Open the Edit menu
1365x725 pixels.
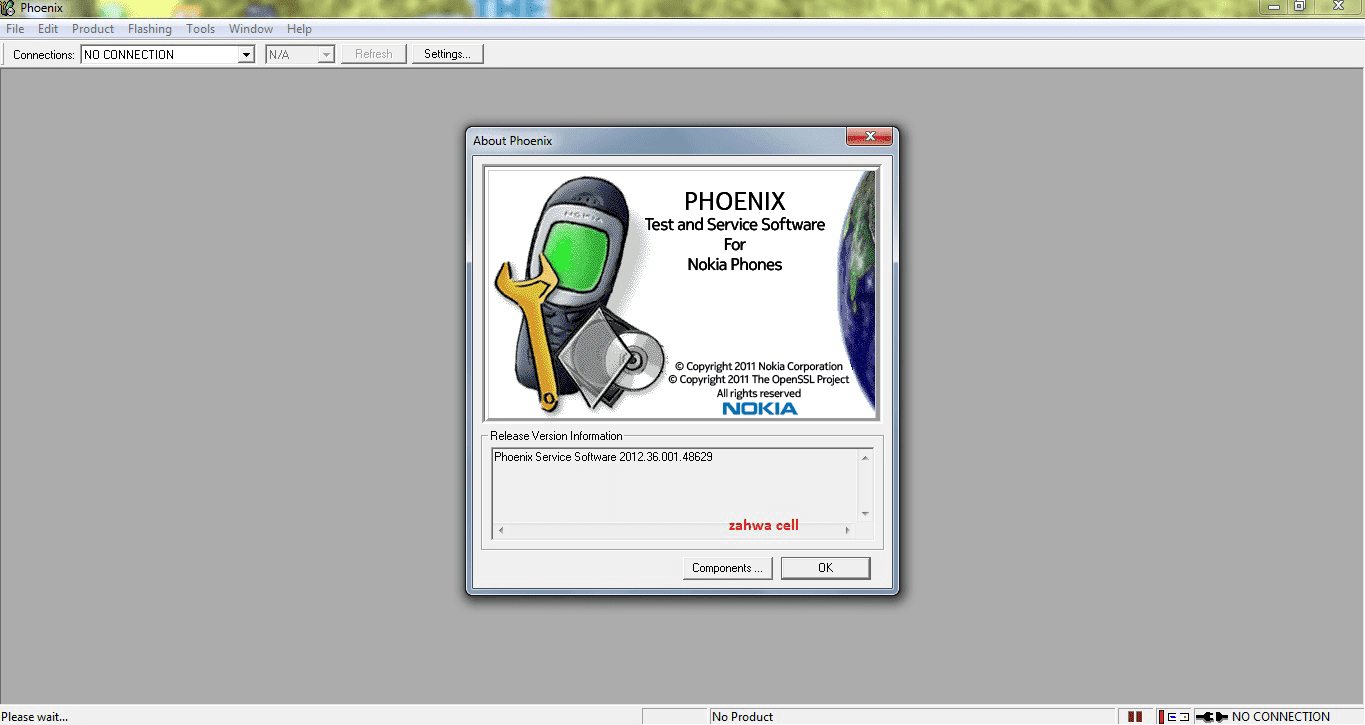click(x=48, y=29)
